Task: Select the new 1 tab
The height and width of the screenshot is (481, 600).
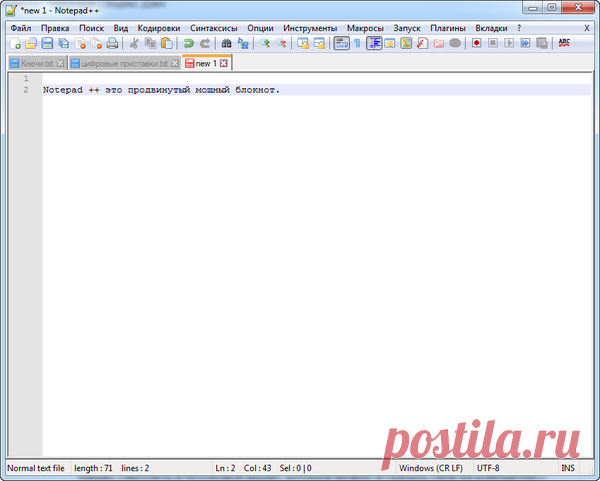Action: (206, 64)
